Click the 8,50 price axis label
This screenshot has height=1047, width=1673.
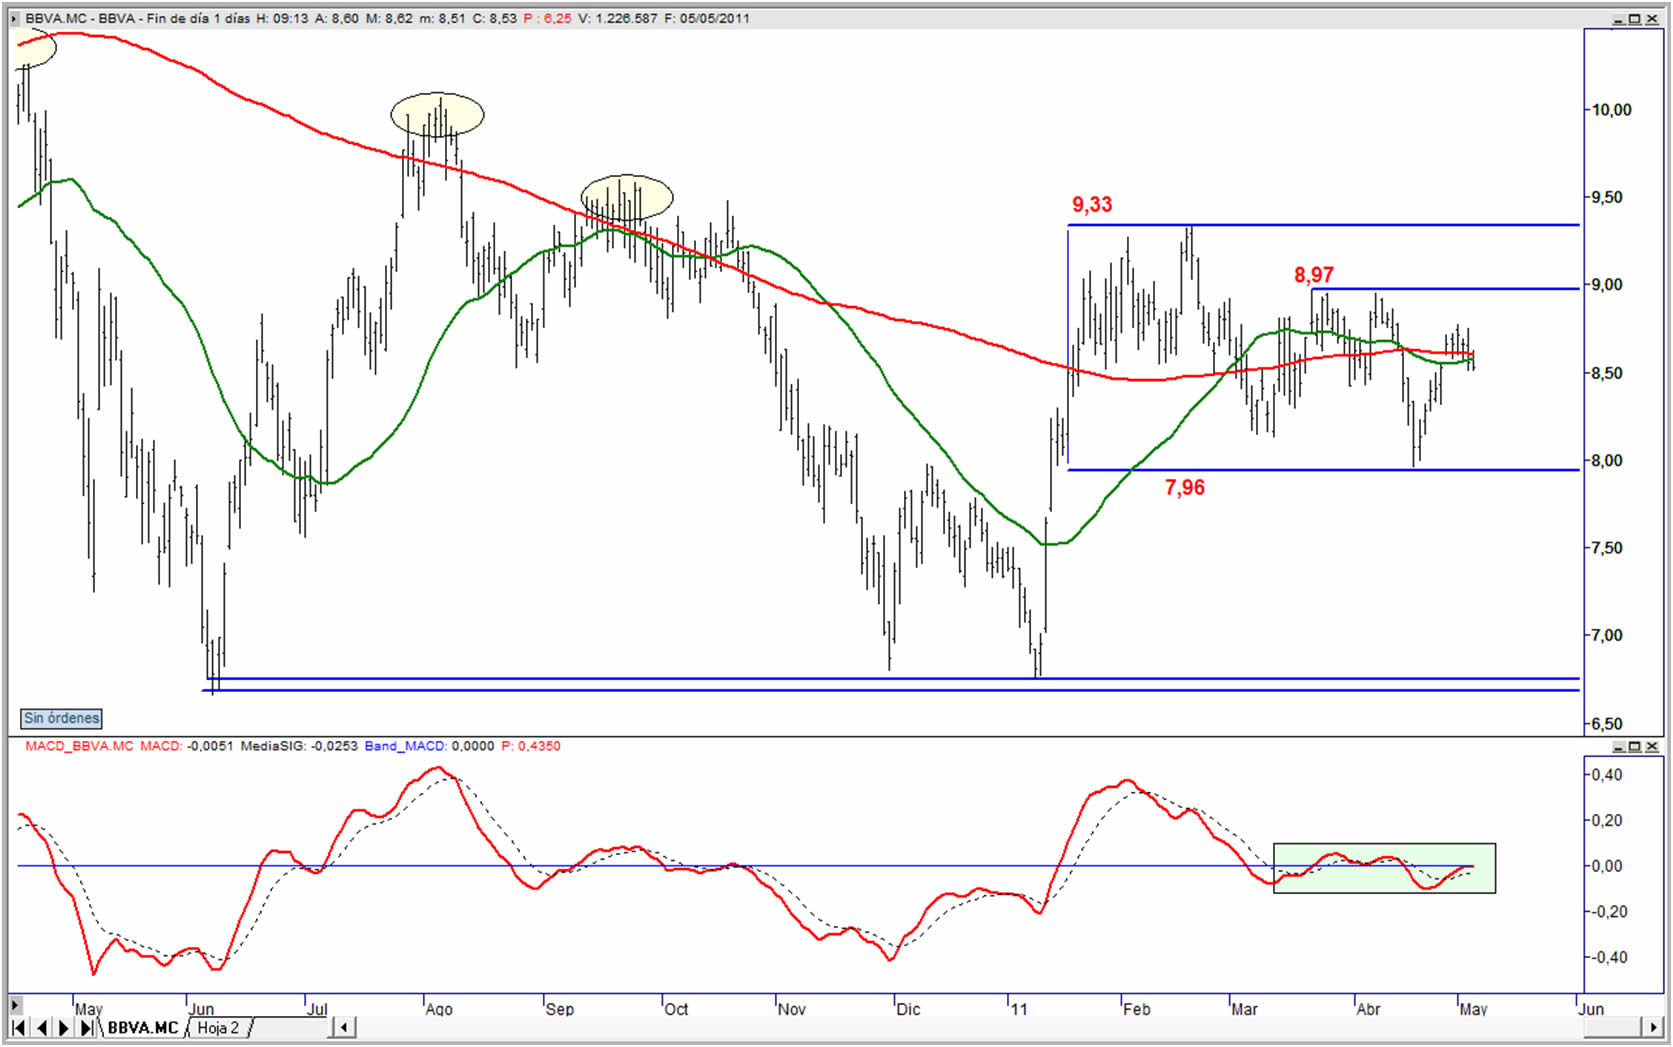point(1607,373)
